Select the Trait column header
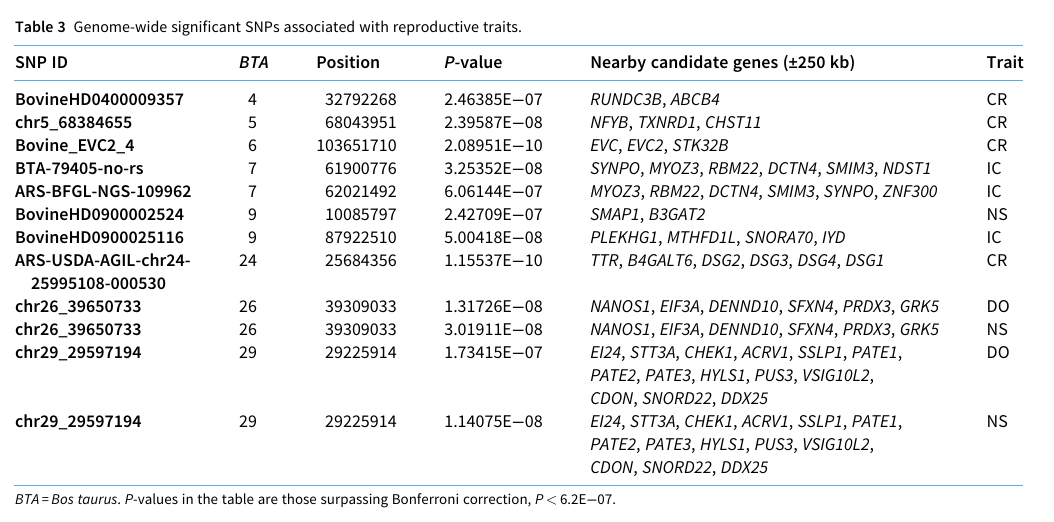This screenshot has width=1054, height=522. click(x=1004, y=62)
